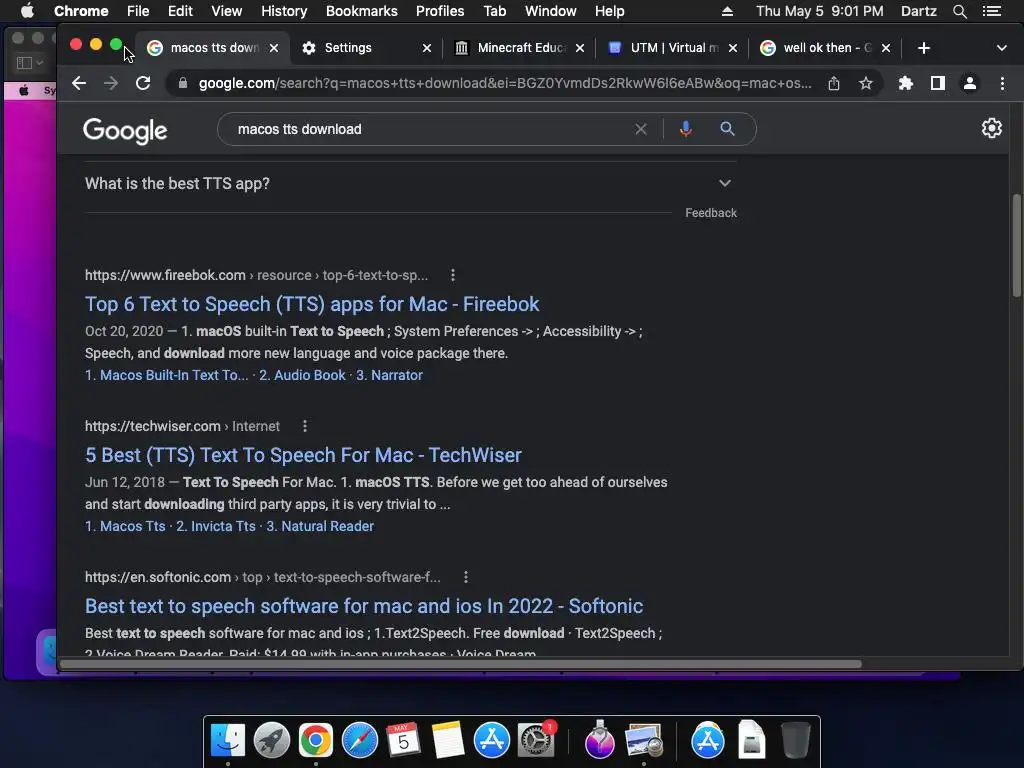Open the Bookmarks menu
Viewport: 1024px width, 768px height.
coord(362,11)
